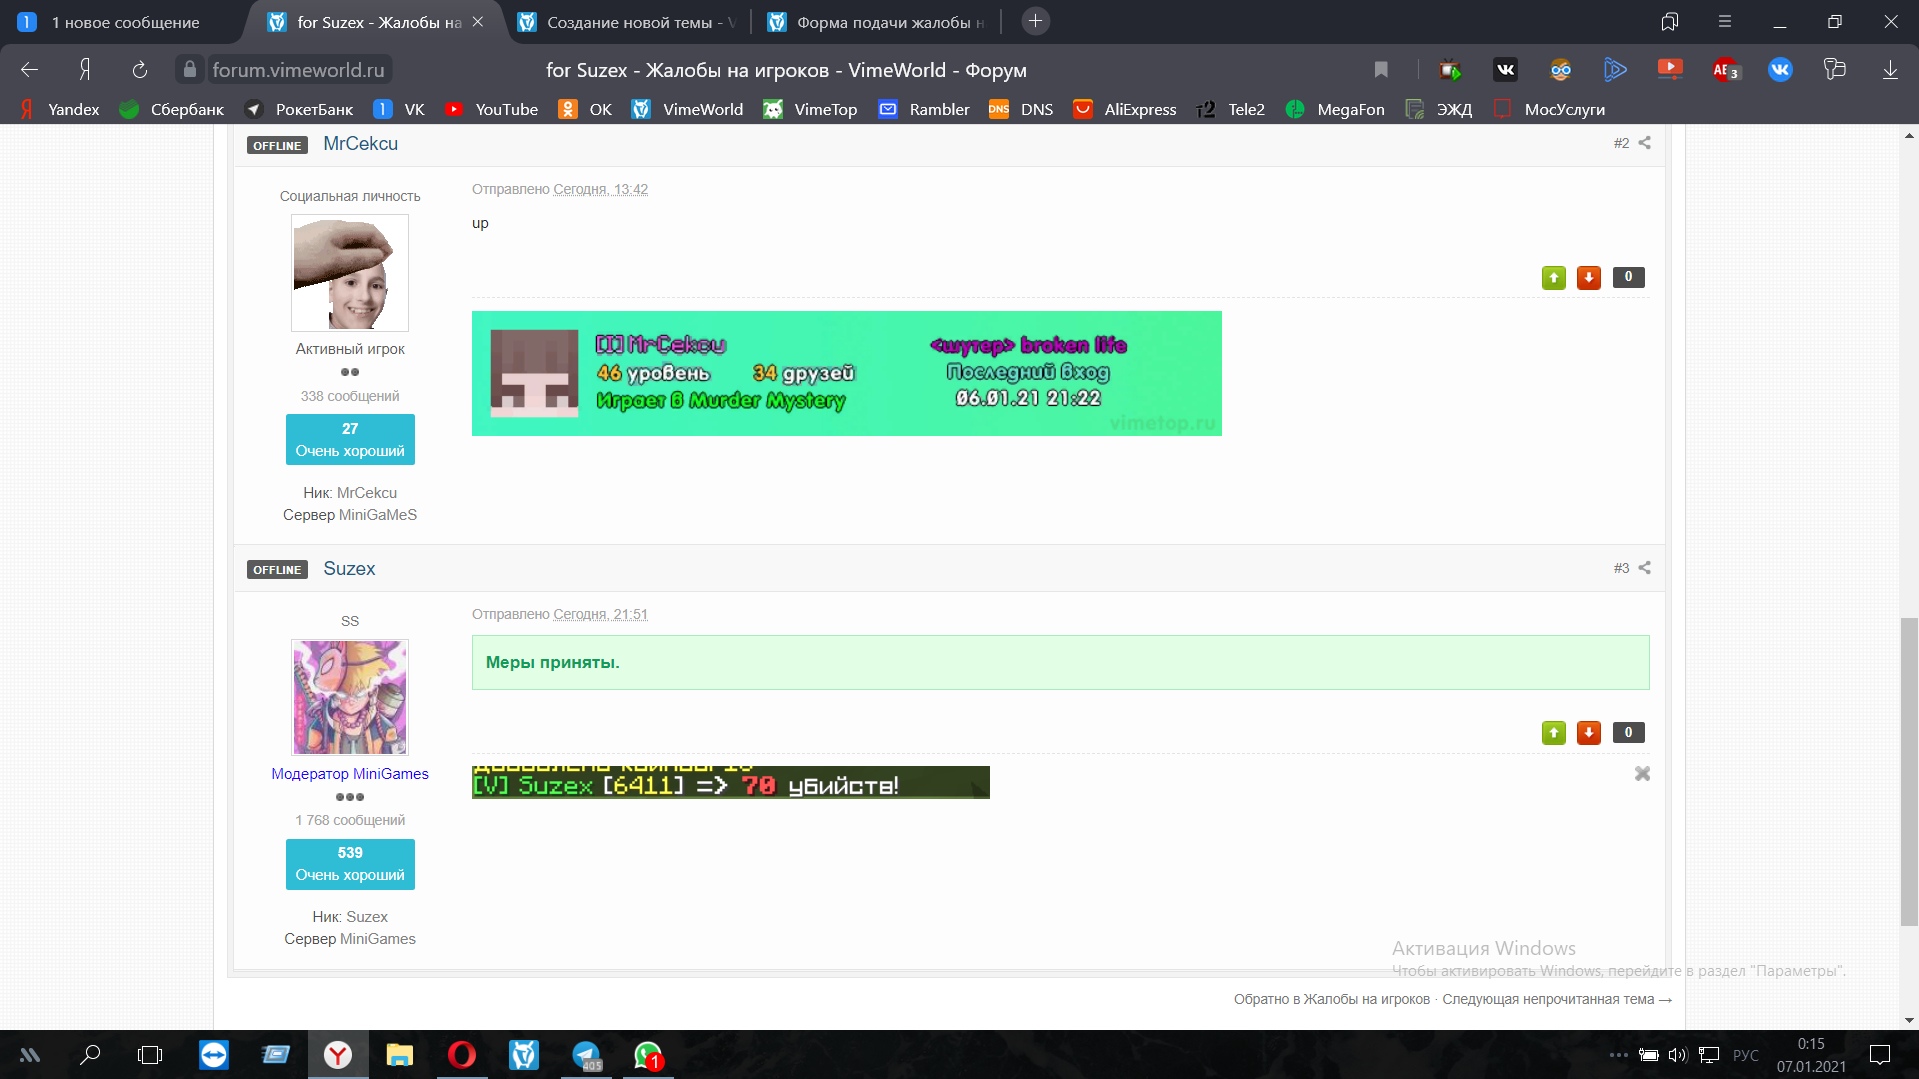The image size is (1919, 1079).
Task: Open File Explorer from taskbar
Action: click(400, 1055)
